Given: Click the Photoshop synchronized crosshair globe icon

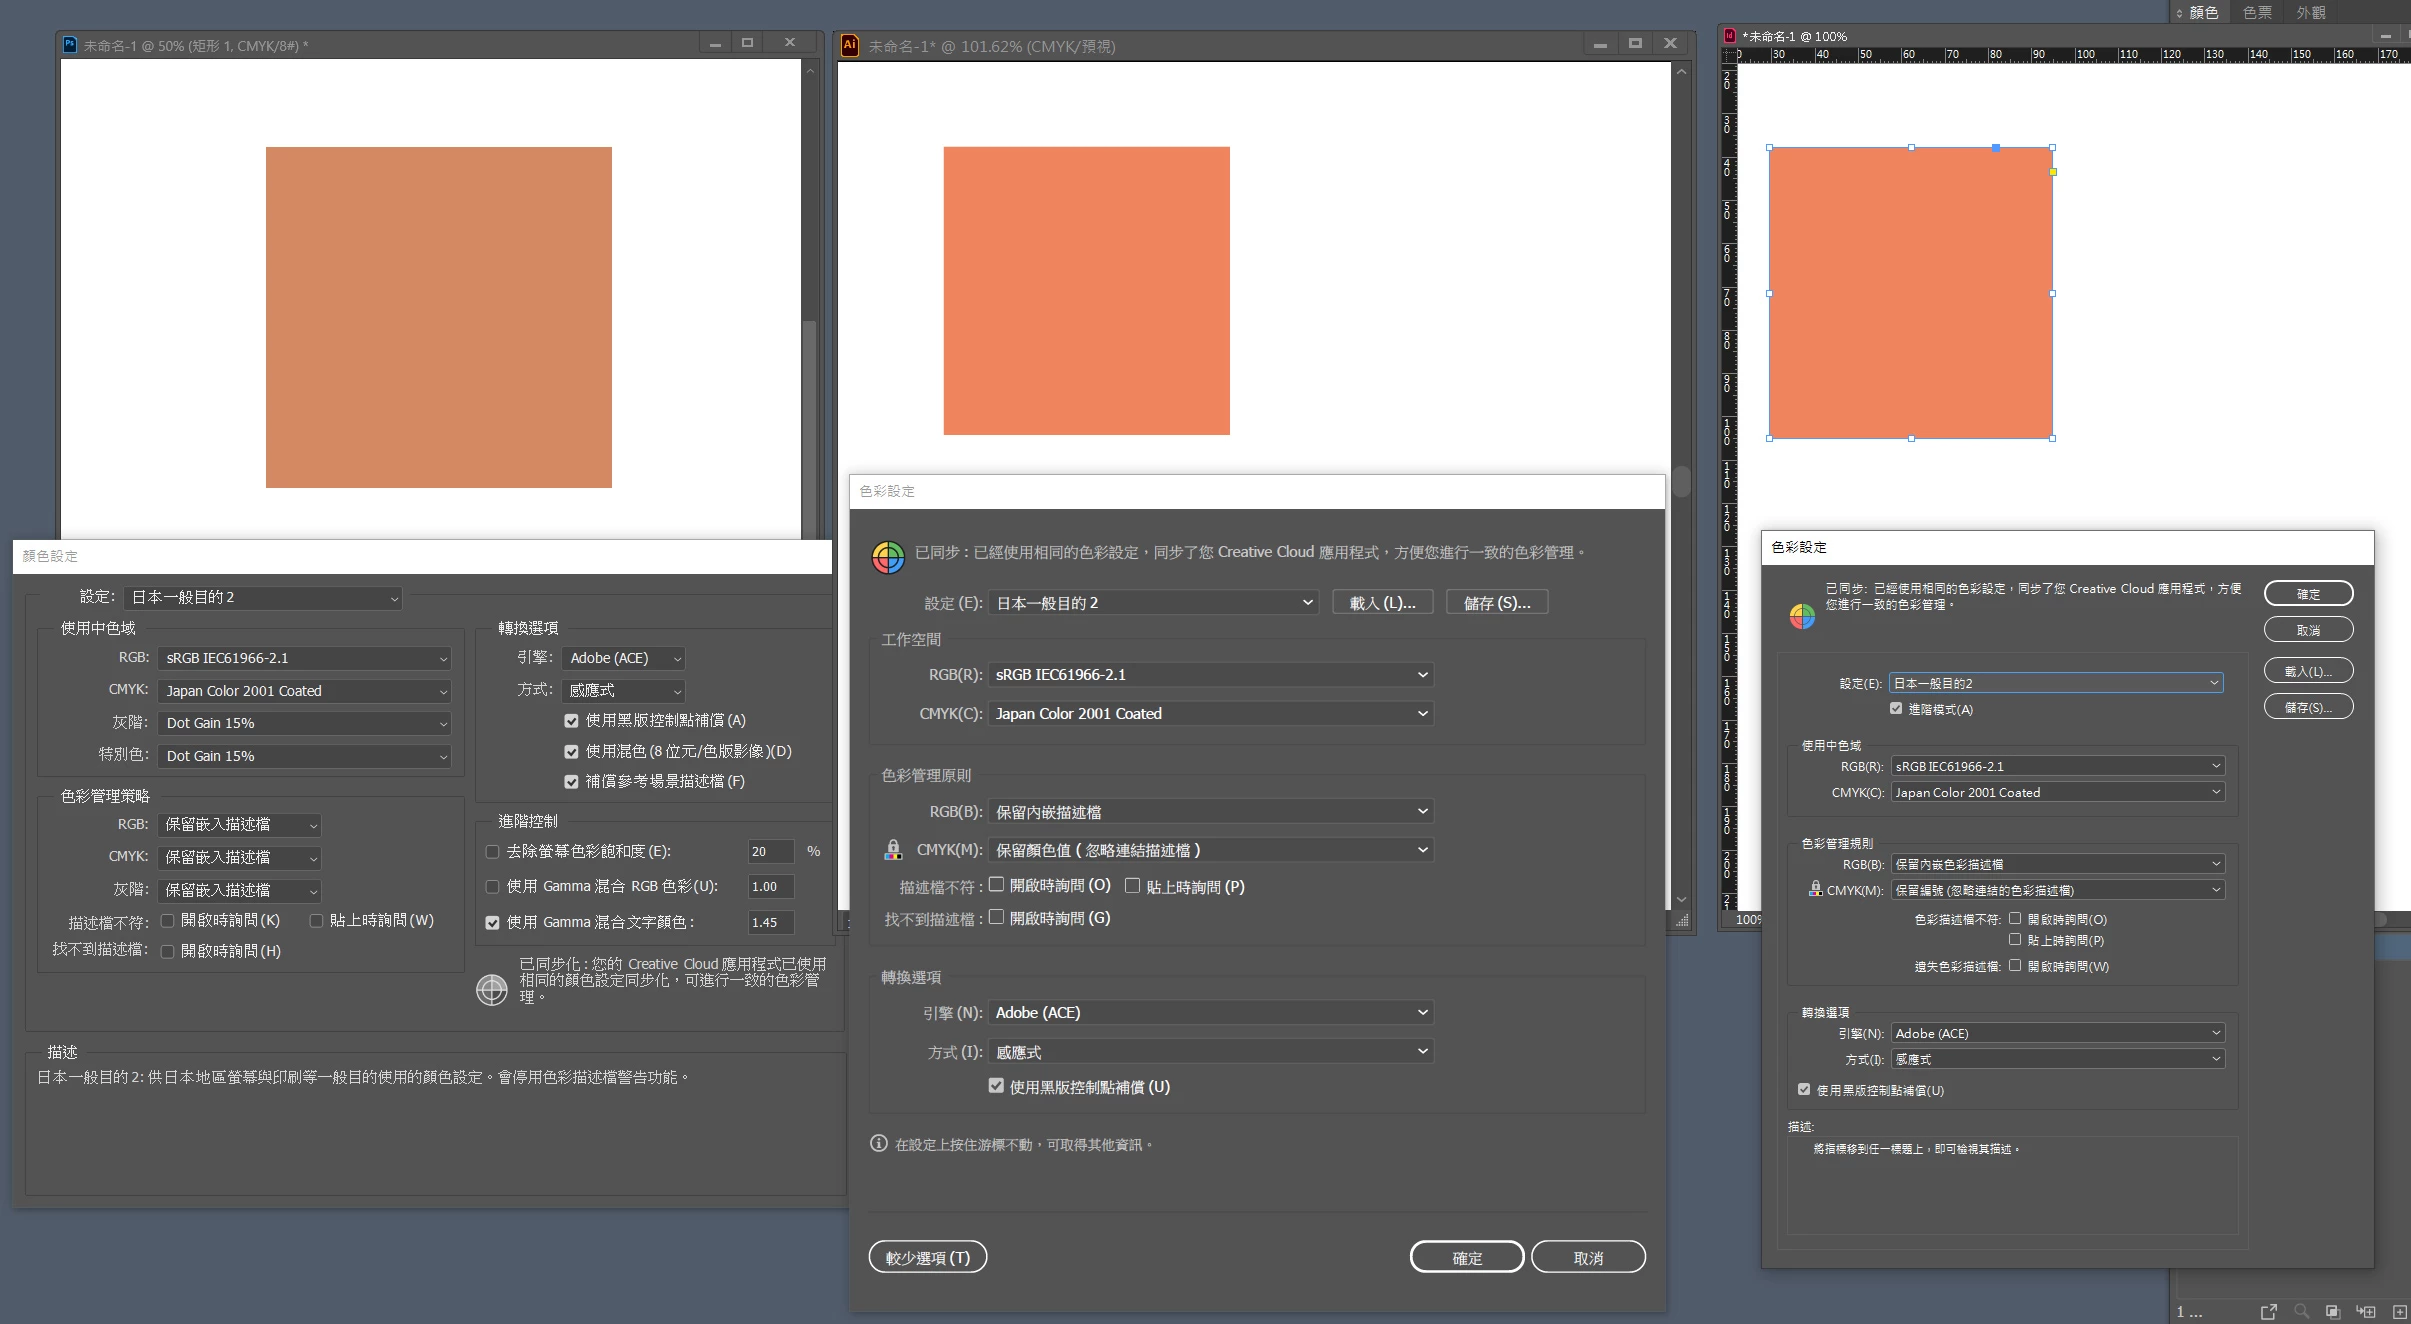Looking at the screenshot, I should coord(491,989).
